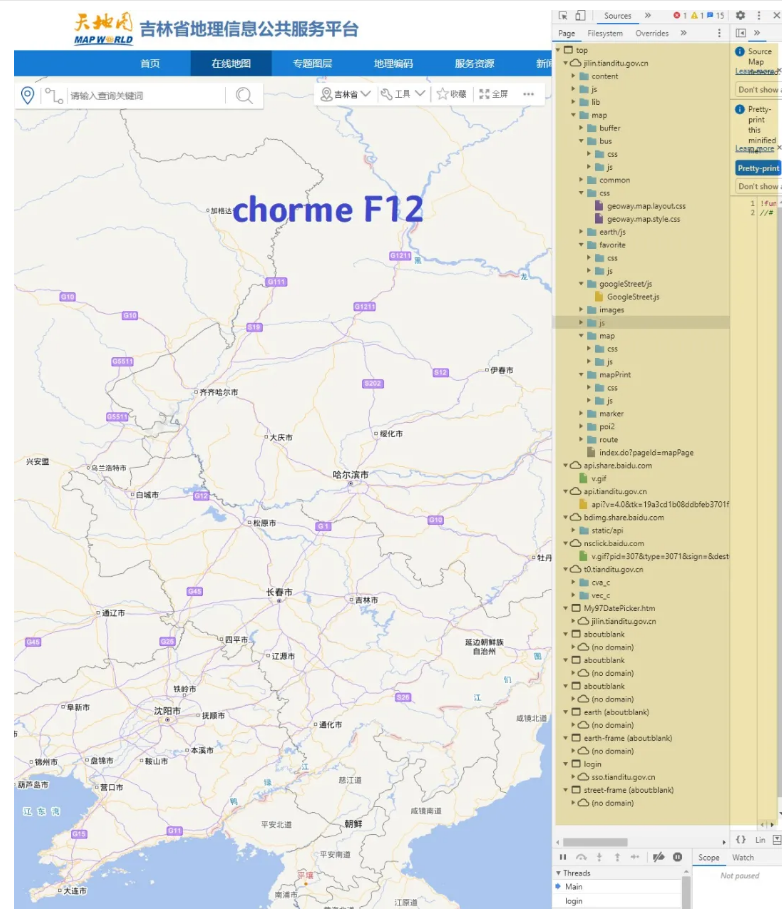Click the 收藏 star icon
The height and width of the screenshot is (912, 782).
[x=442, y=94]
